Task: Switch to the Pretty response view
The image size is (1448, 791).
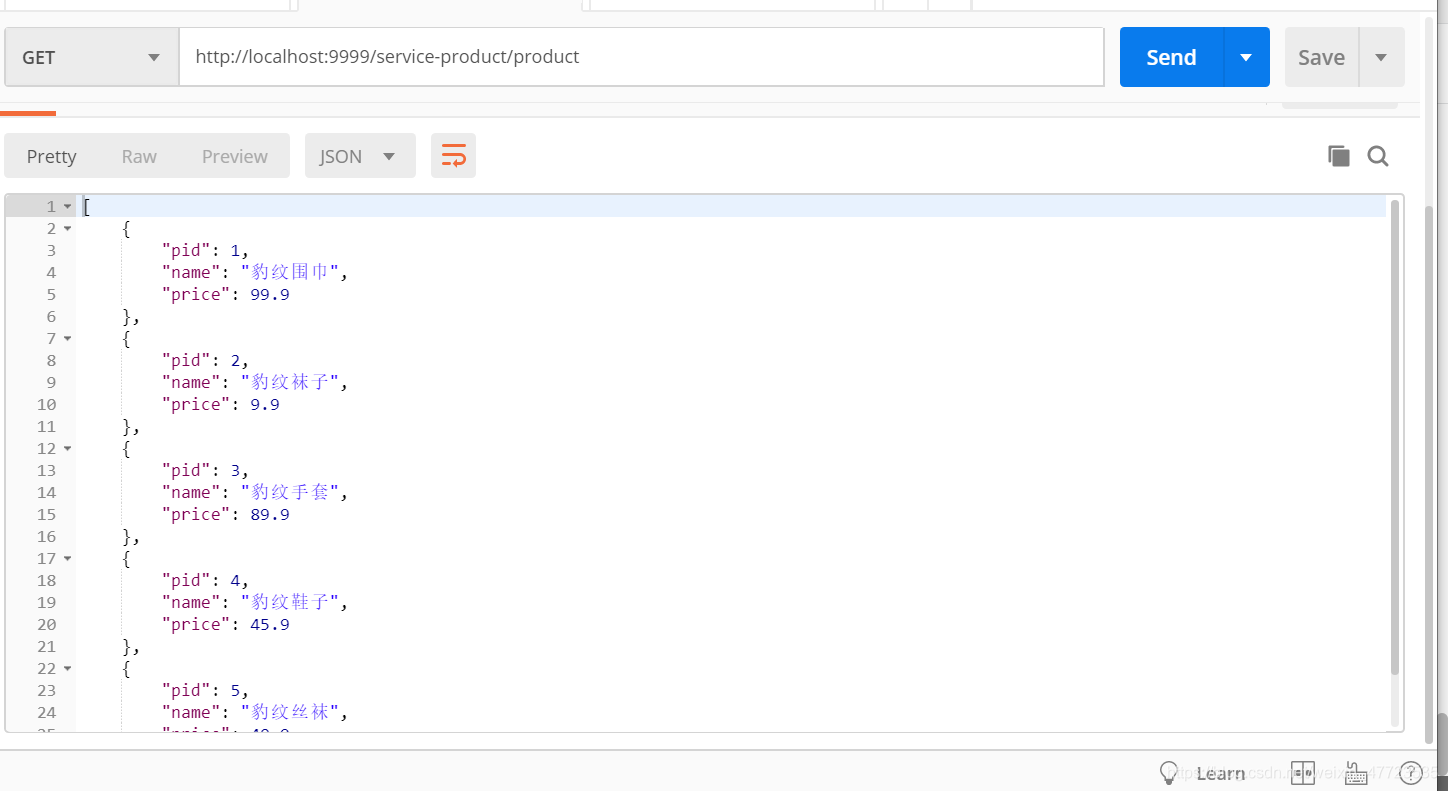Action: click(x=51, y=156)
